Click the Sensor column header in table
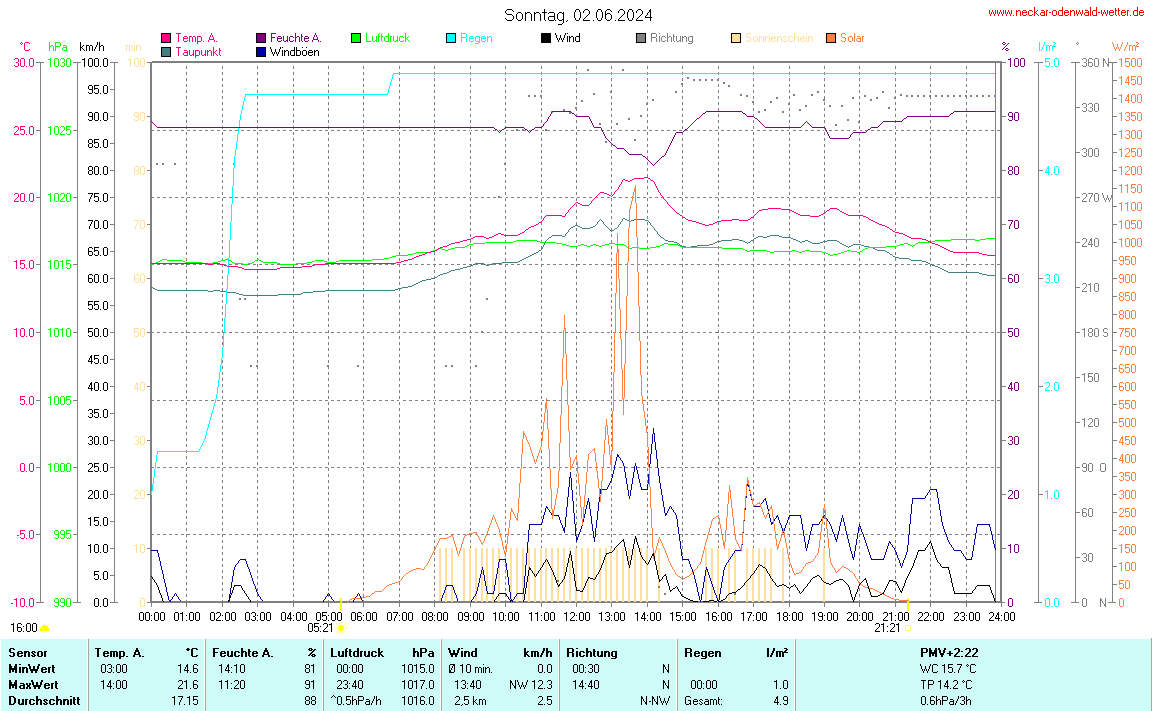1152x711 pixels. (27, 653)
